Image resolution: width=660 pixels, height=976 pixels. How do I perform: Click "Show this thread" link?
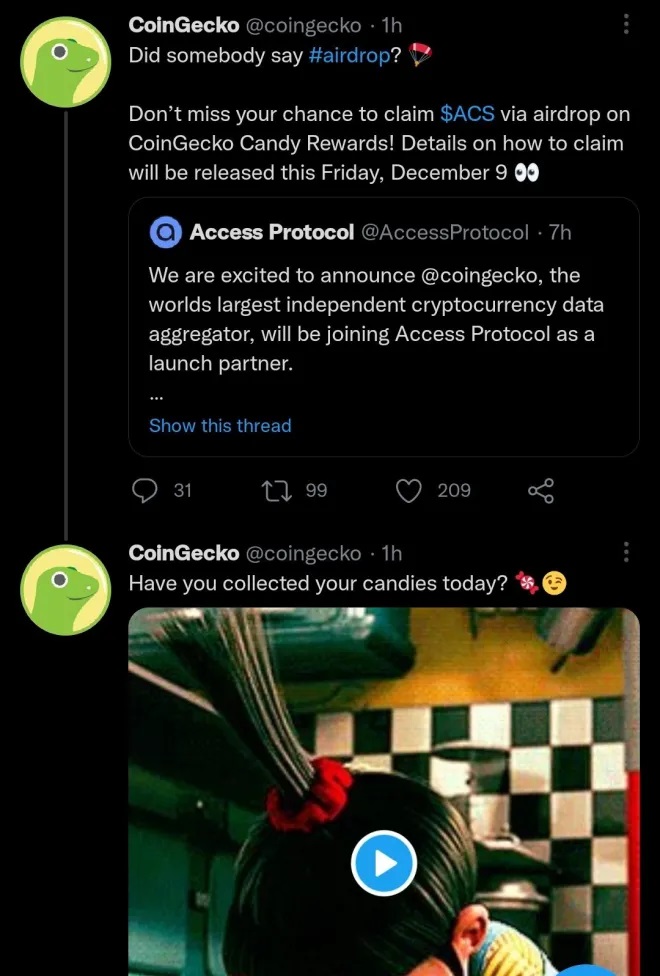point(220,425)
